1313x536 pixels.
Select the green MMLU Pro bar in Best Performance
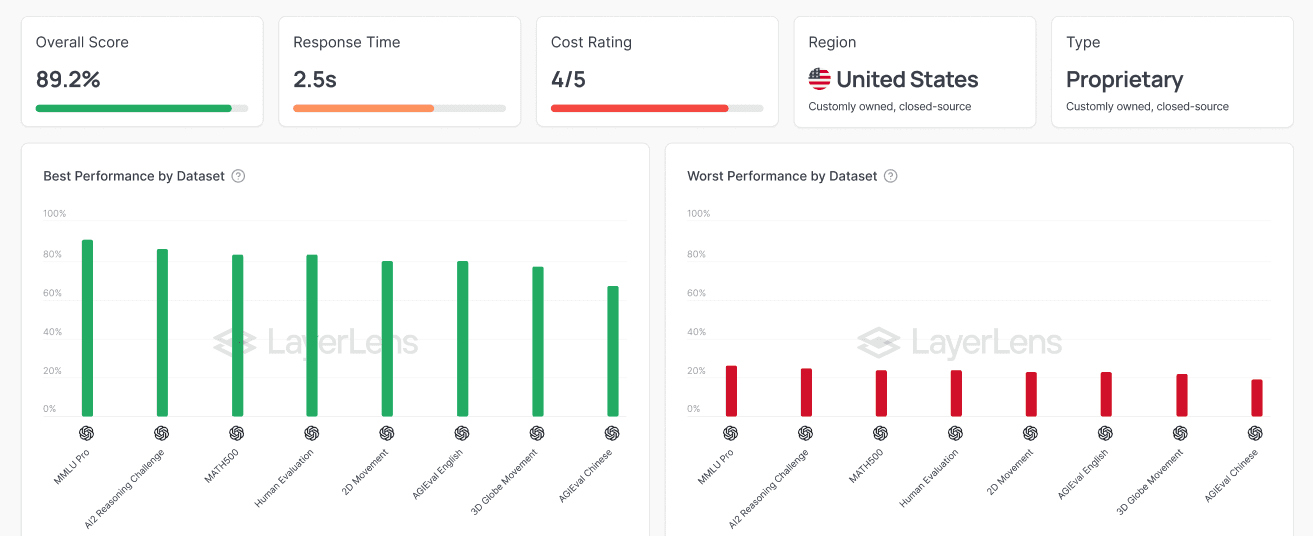click(87, 328)
